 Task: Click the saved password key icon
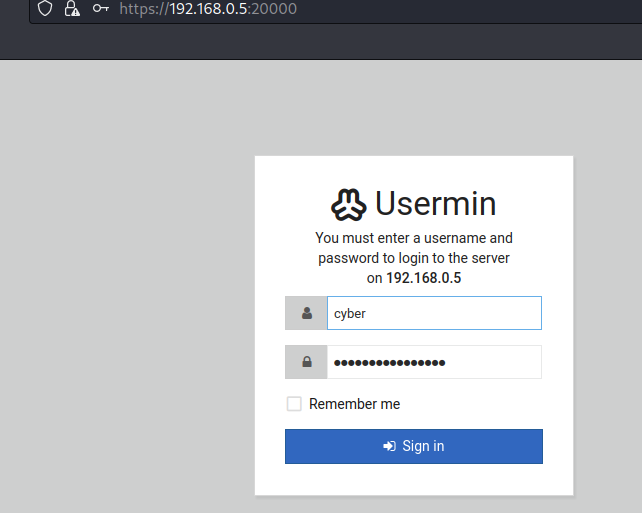(x=100, y=8)
